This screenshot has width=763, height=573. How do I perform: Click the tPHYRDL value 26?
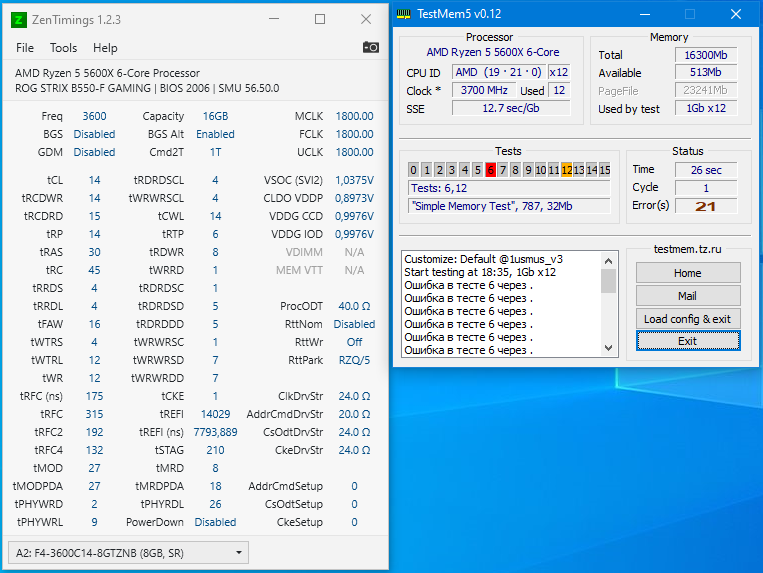coord(215,504)
